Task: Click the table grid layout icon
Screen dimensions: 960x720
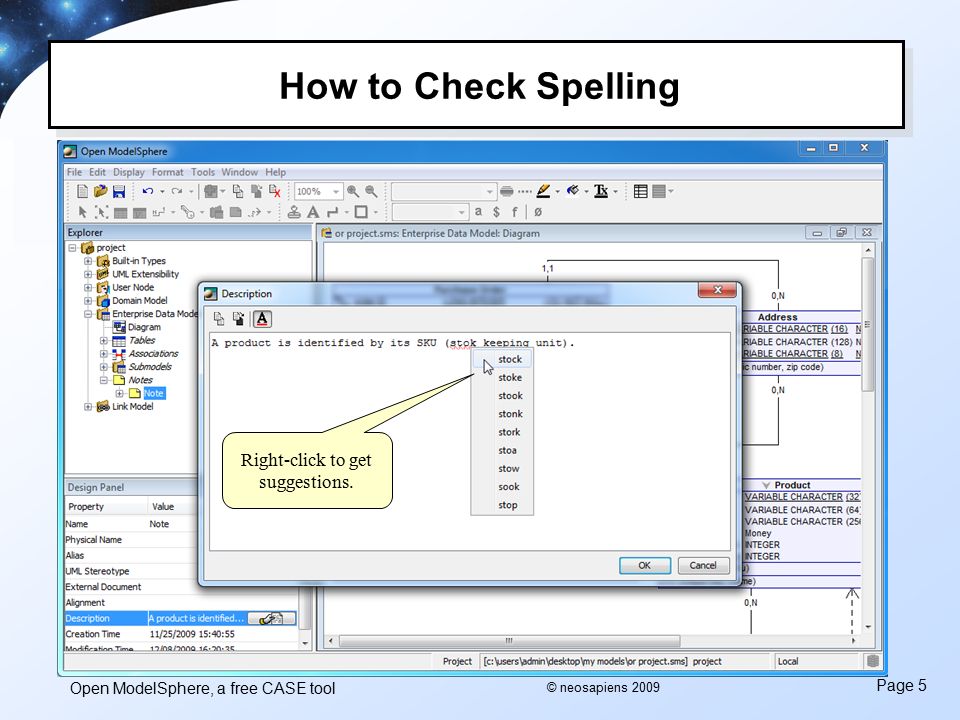Action: pyautogui.click(x=641, y=192)
